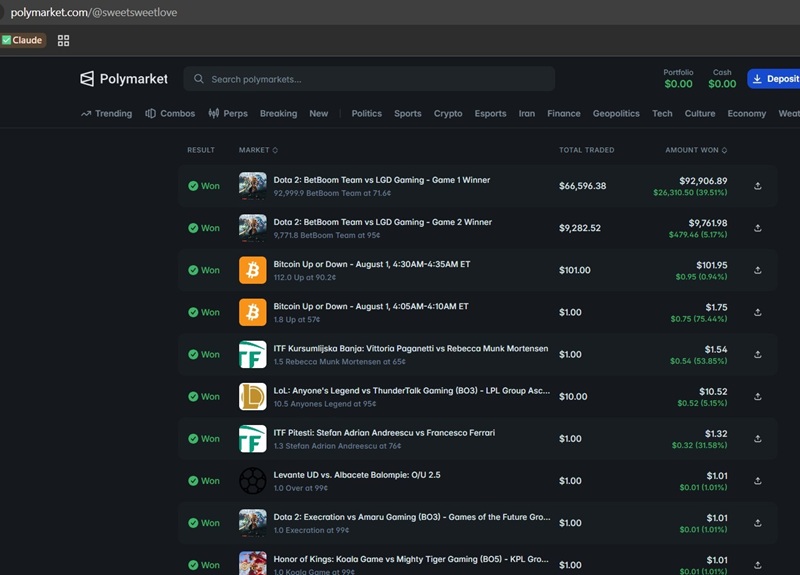Share the Bitcoin 4:30AM-4:35AM result
This screenshot has width=800, height=575.
click(x=758, y=270)
